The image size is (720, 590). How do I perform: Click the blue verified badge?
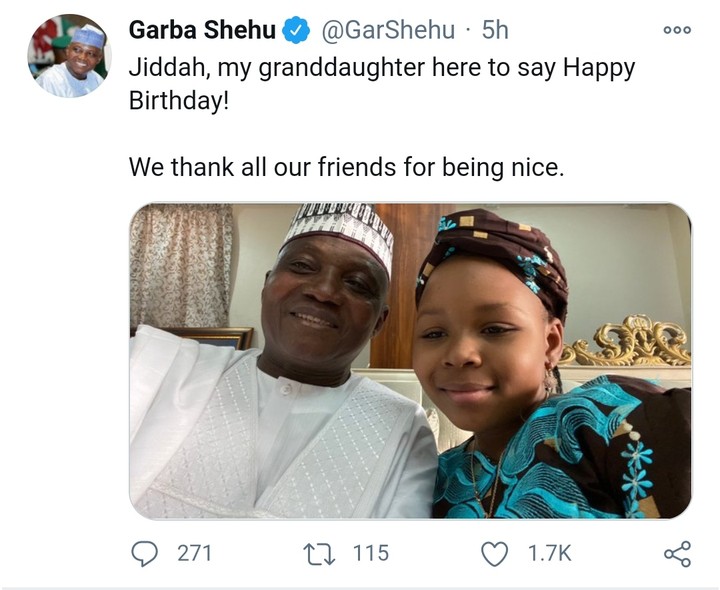(x=295, y=31)
